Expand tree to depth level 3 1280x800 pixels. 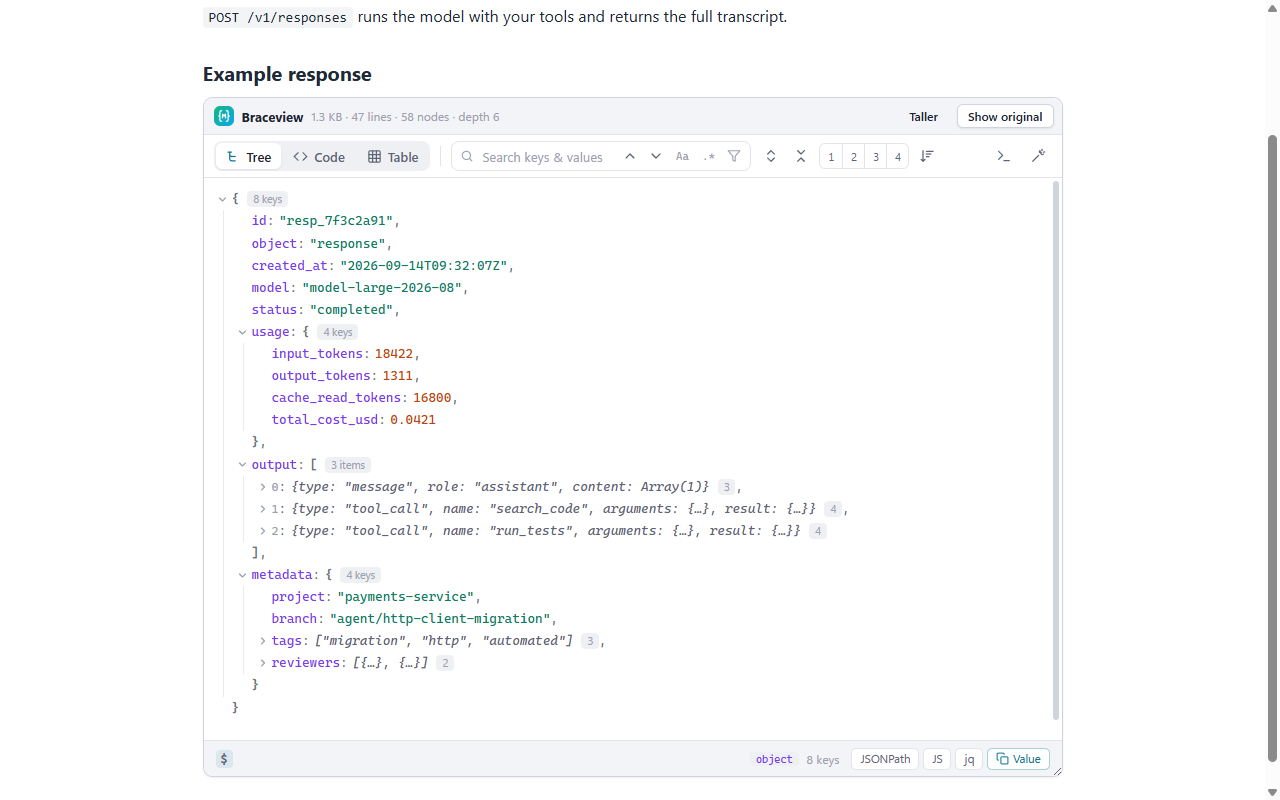tap(876, 157)
